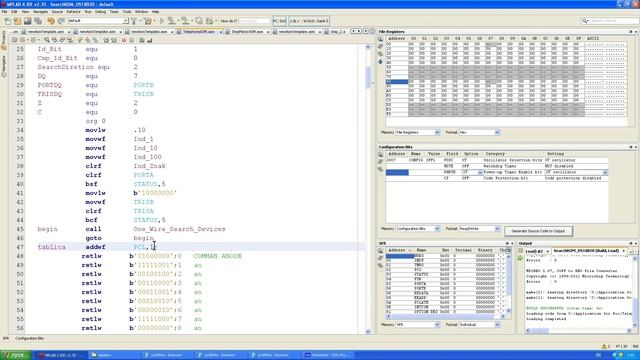Click Generate Source Code to Output button

pos(538,231)
